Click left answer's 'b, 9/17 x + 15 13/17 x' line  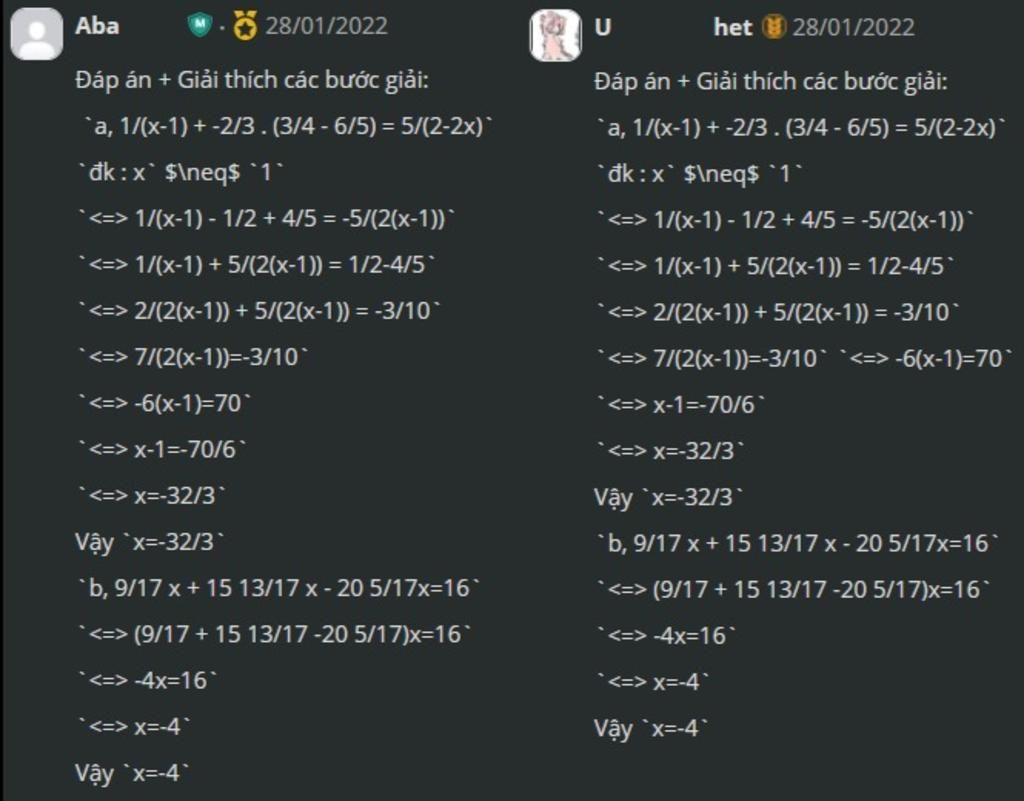point(279,587)
